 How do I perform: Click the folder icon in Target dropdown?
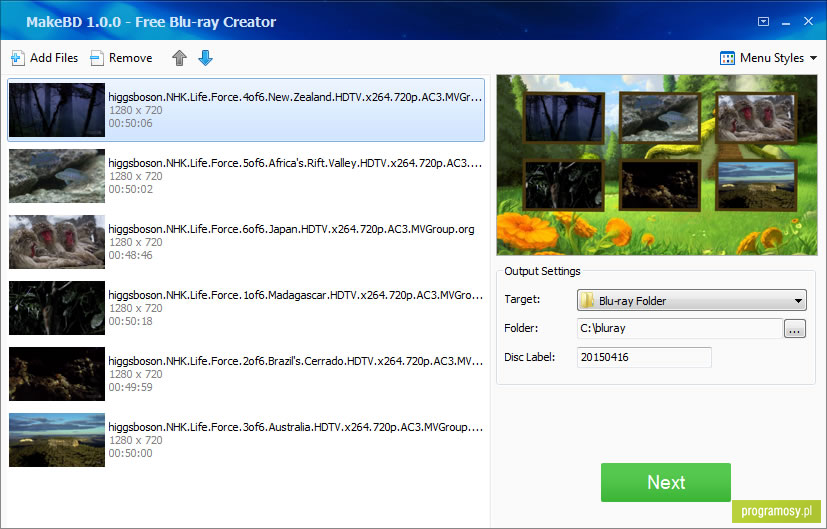586,301
